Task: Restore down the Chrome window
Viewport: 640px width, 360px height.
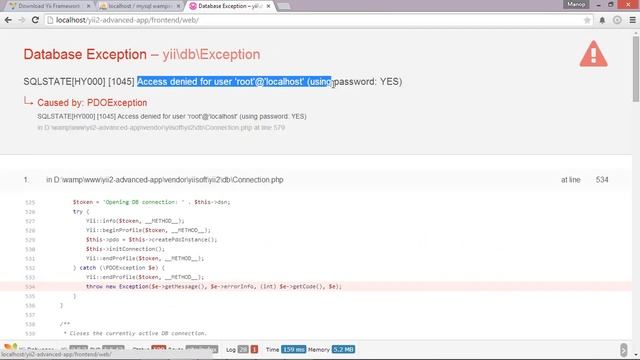Action: click(x=611, y=4)
